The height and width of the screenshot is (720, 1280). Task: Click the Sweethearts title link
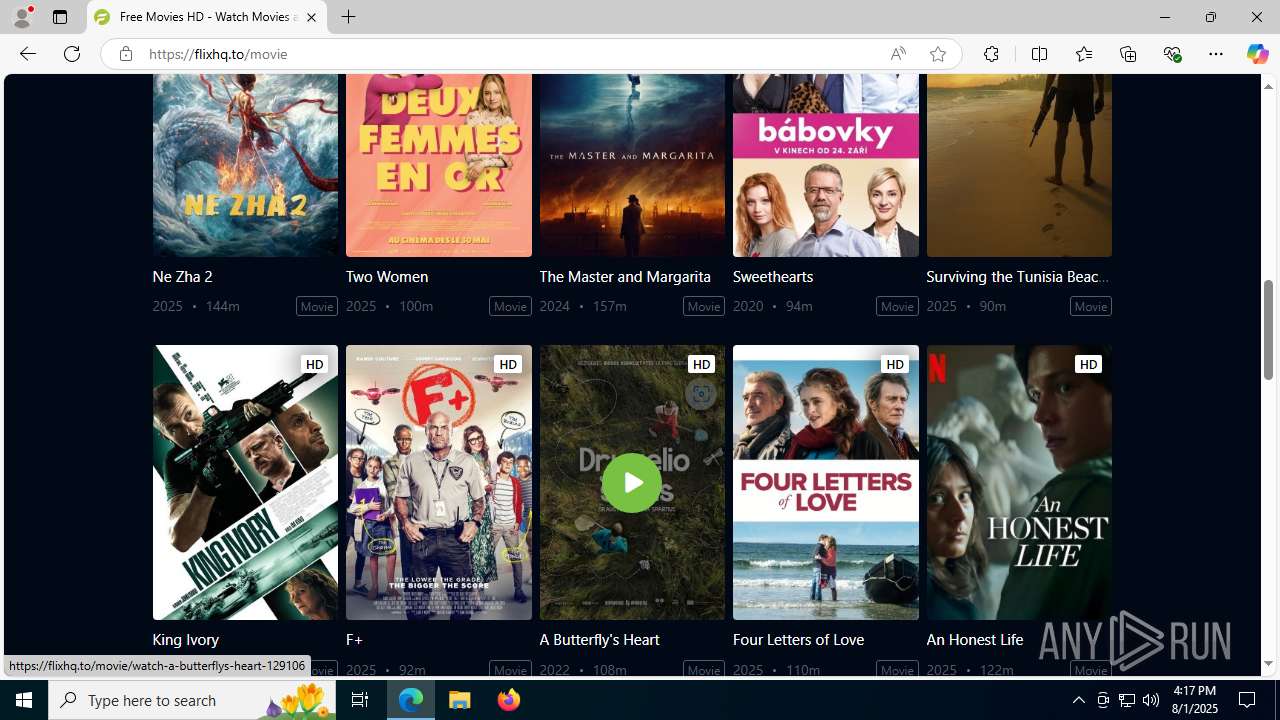(773, 276)
